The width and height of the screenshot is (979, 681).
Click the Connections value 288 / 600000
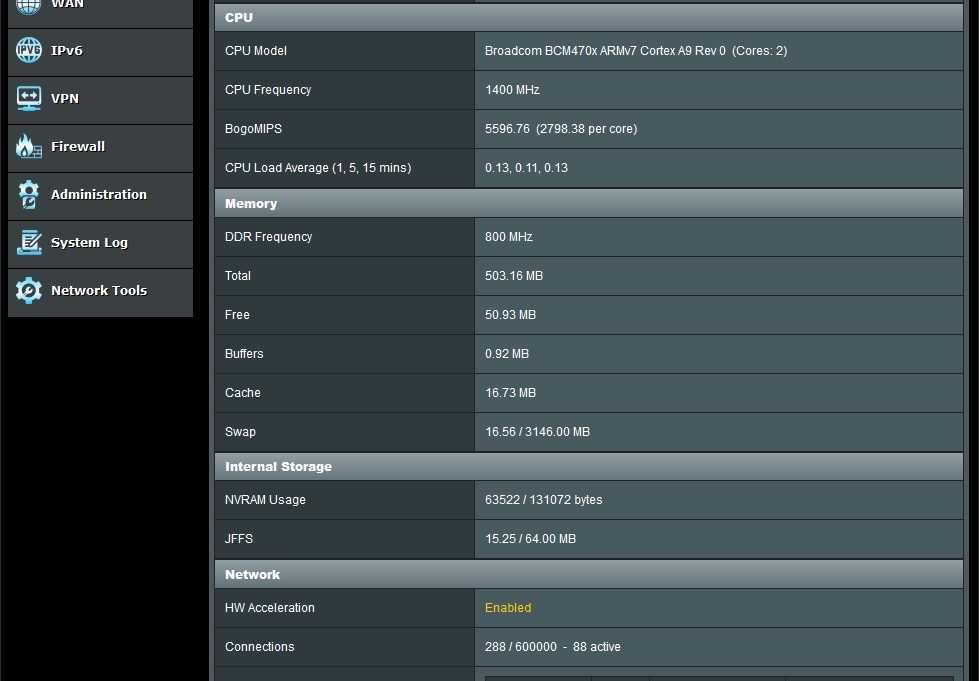553,647
